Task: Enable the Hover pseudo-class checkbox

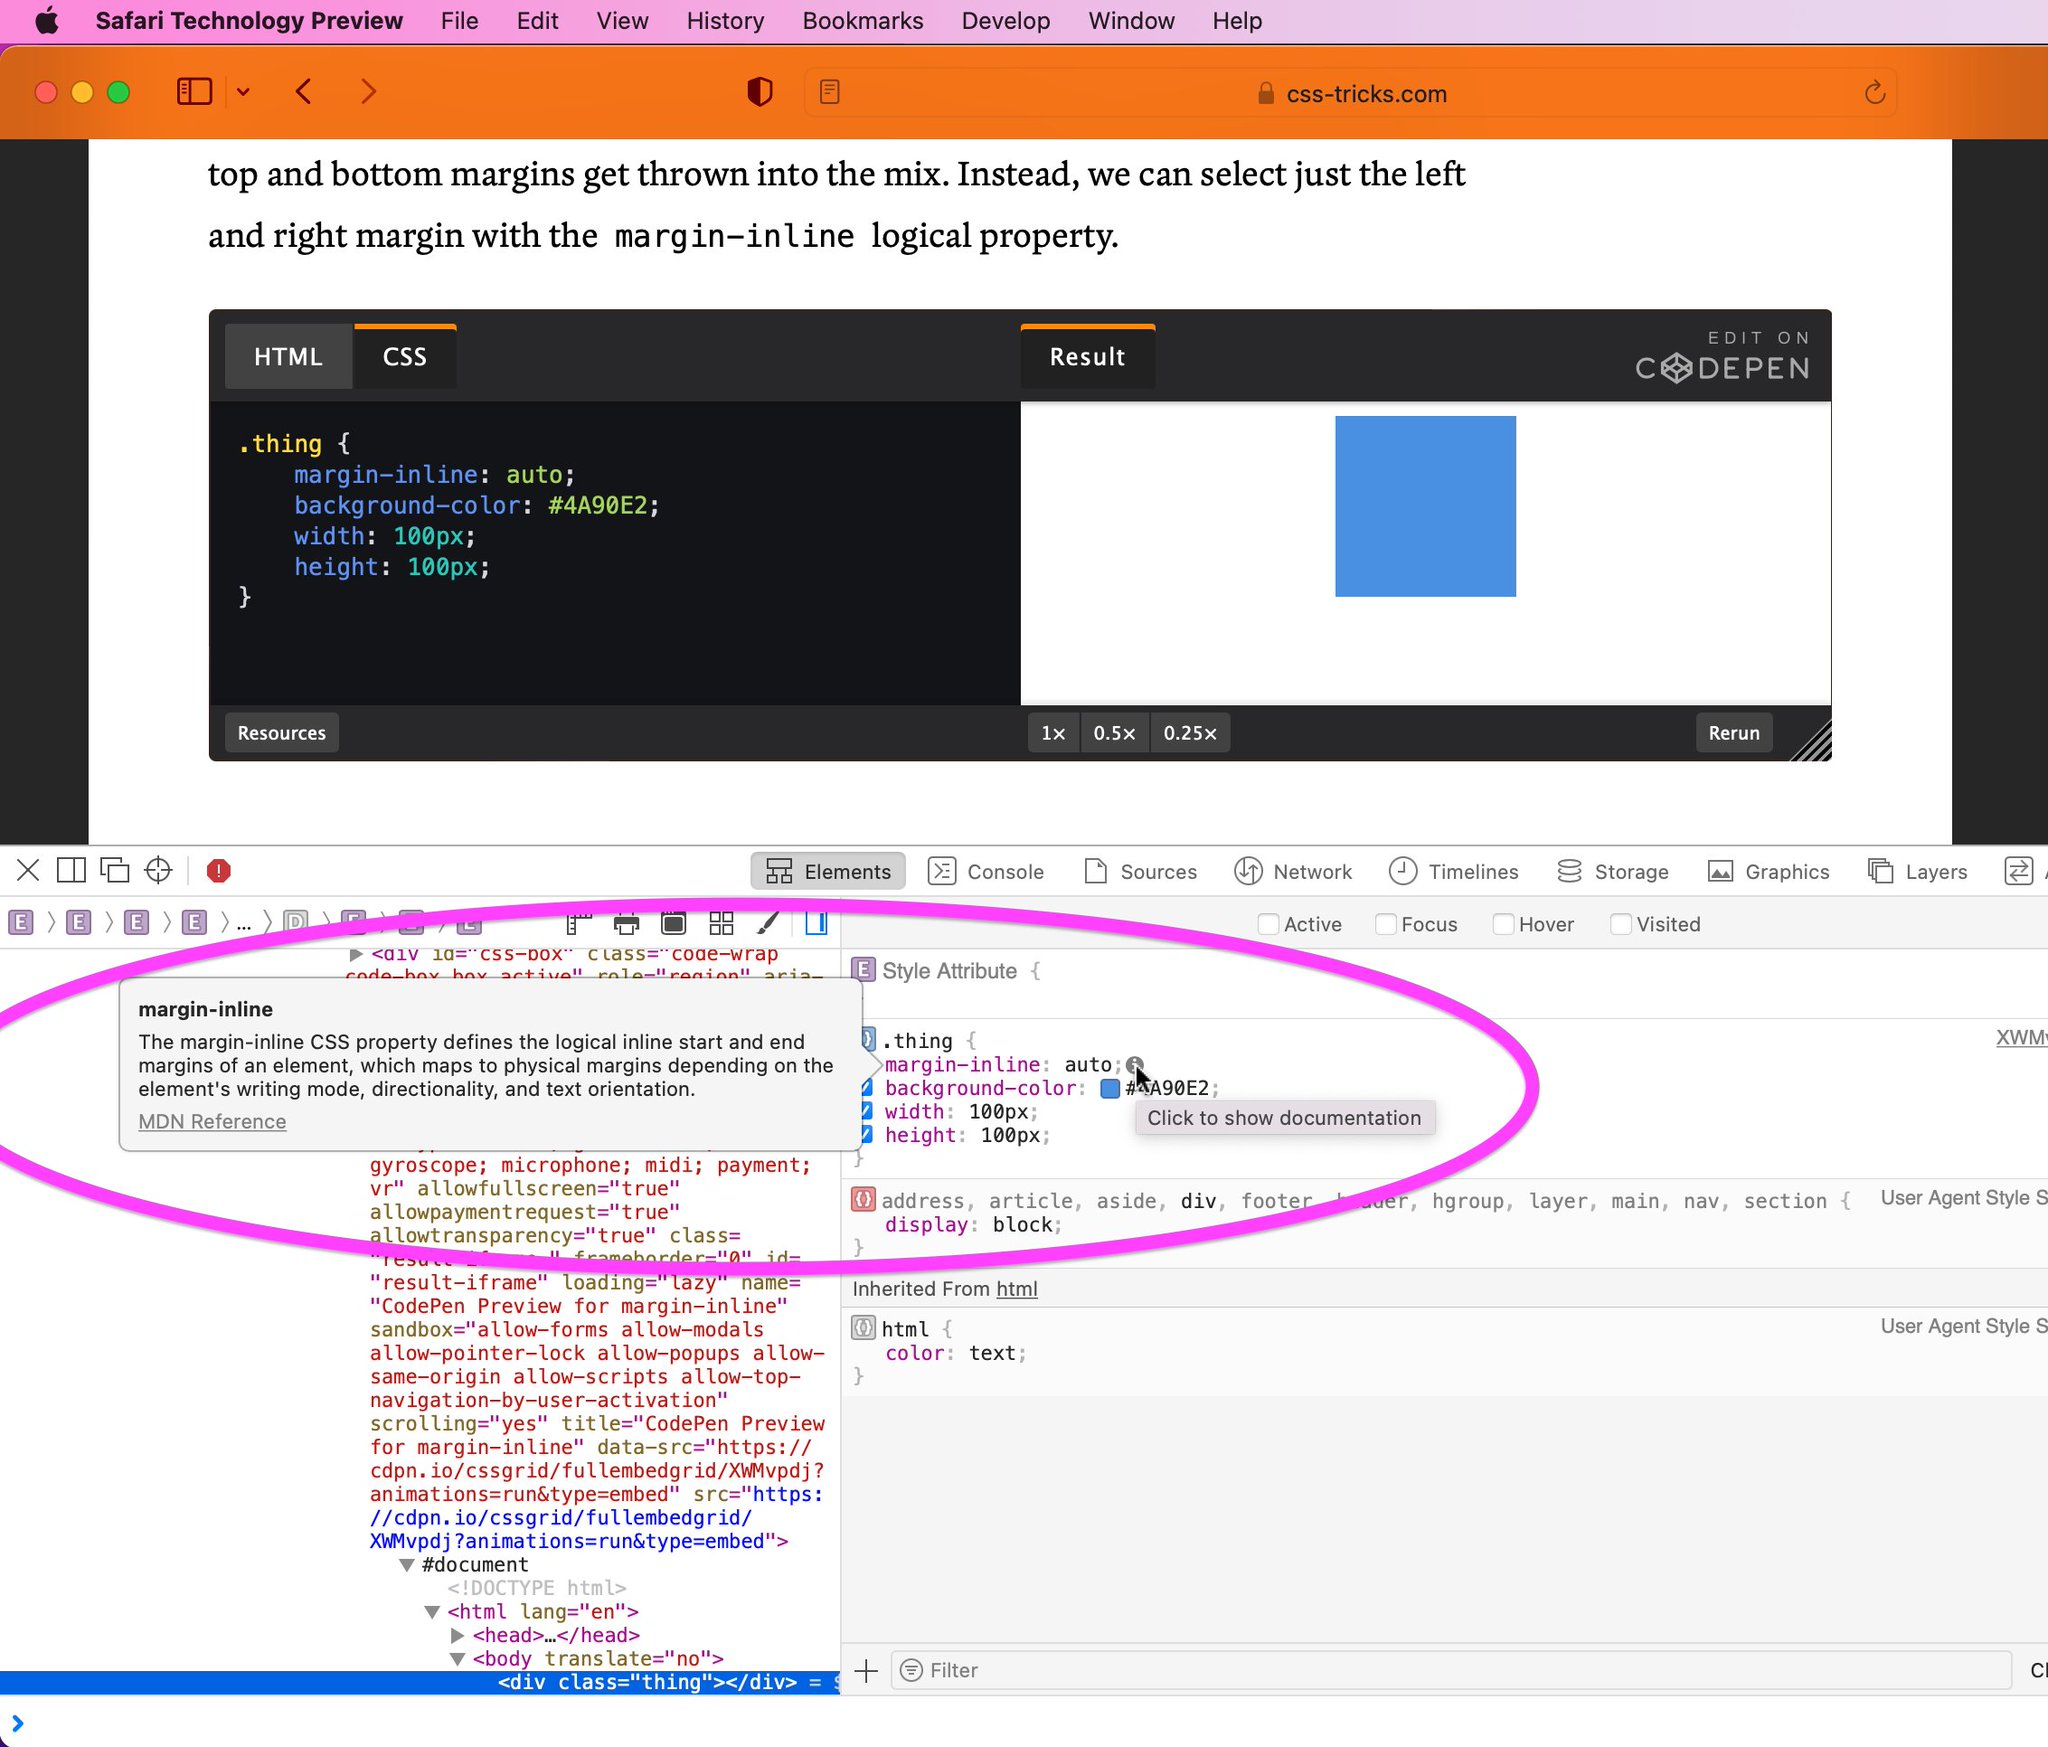Action: tap(1502, 924)
